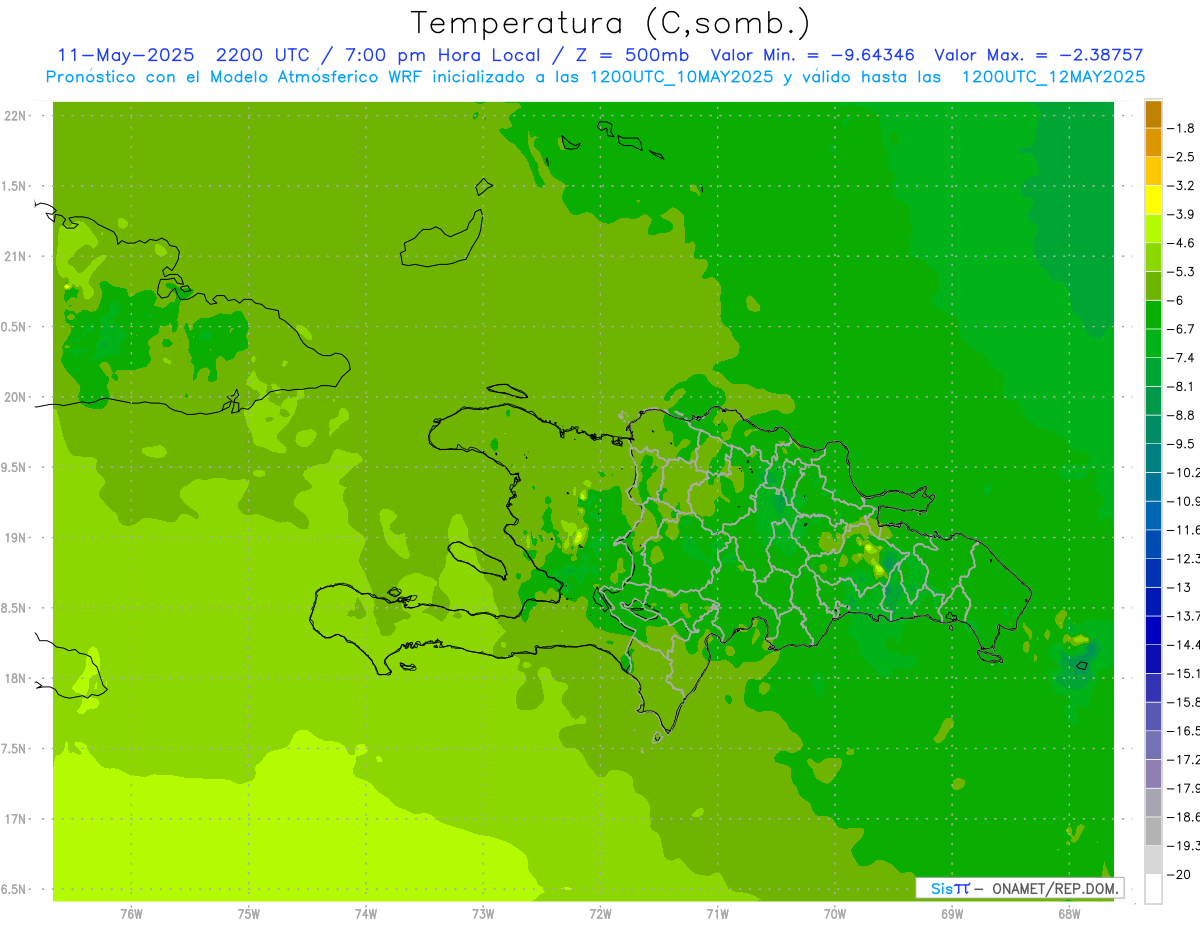
Task: Click the "-2.5" colorbar value
Action: (x=1182, y=157)
